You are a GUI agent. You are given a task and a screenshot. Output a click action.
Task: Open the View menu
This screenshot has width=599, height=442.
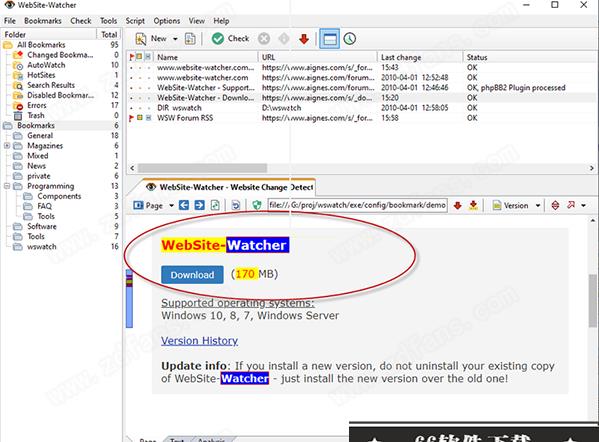click(x=196, y=21)
